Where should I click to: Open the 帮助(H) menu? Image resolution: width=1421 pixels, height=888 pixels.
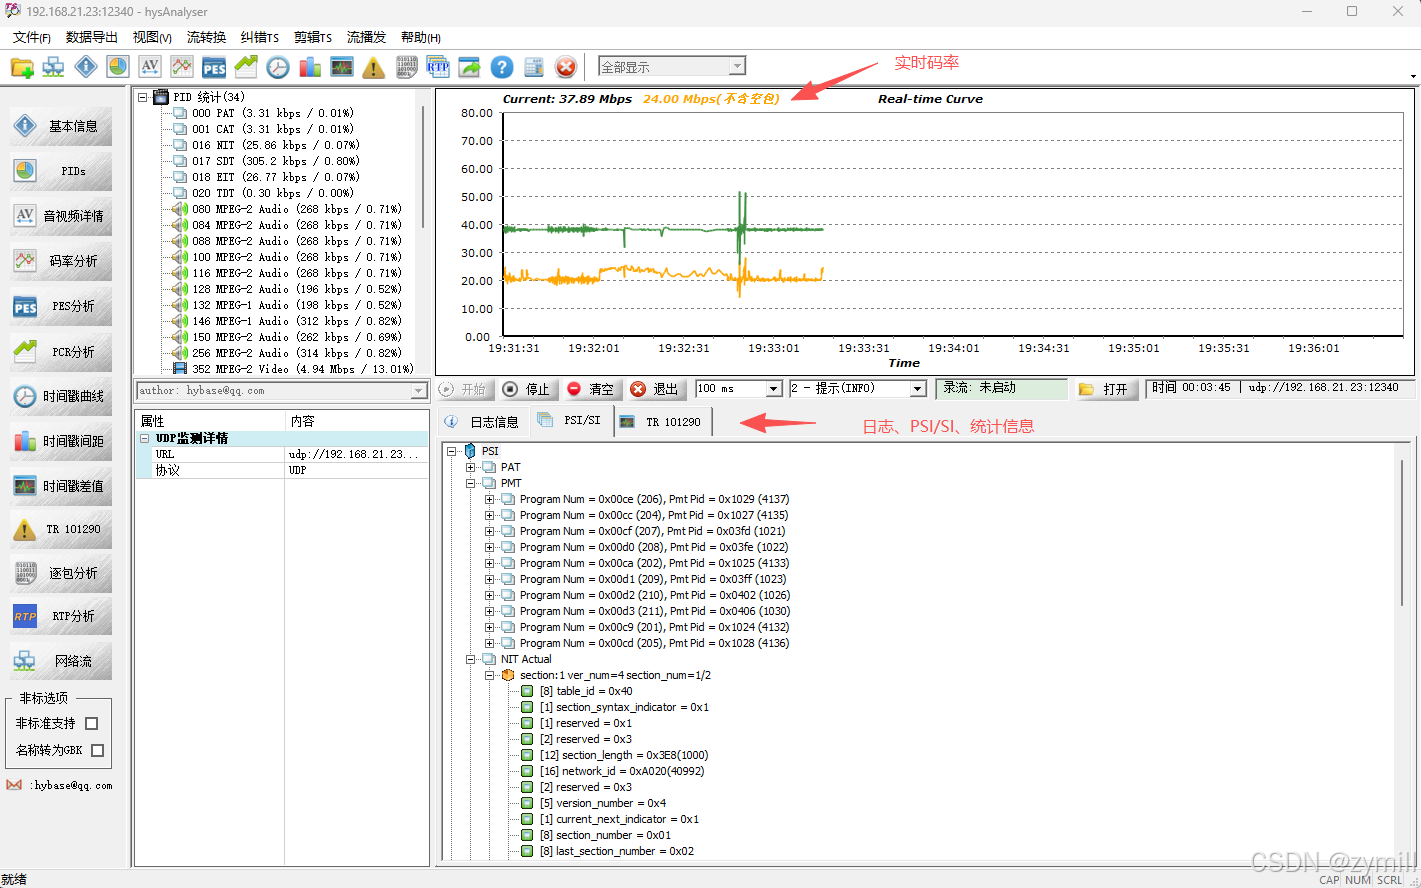(421, 37)
